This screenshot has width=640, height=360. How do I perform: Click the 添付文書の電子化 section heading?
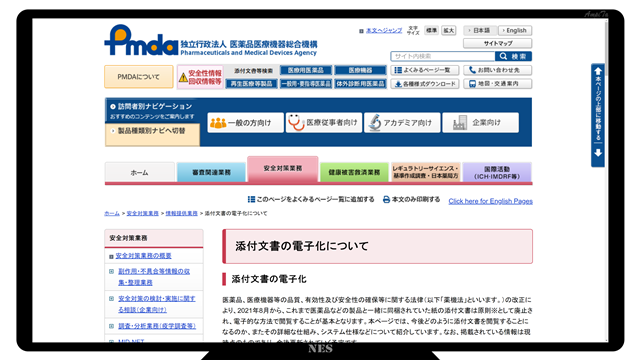pyautogui.click(x=269, y=279)
